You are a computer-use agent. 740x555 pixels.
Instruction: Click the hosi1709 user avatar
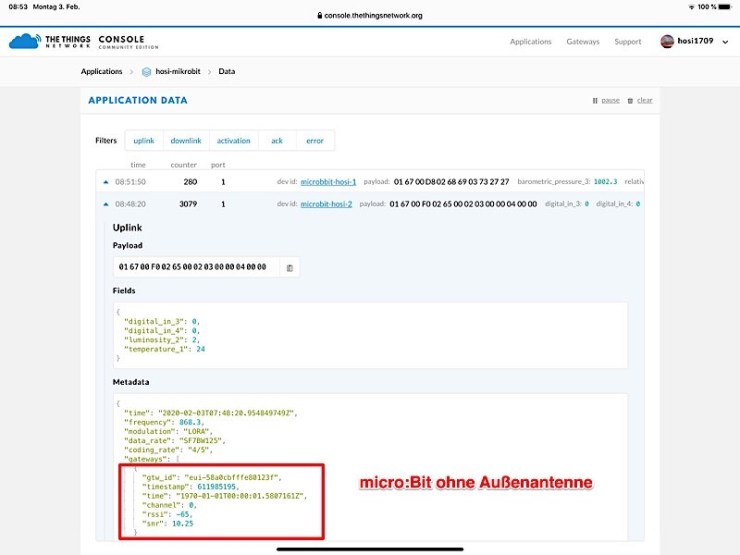pyautogui.click(x=667, y=41)
